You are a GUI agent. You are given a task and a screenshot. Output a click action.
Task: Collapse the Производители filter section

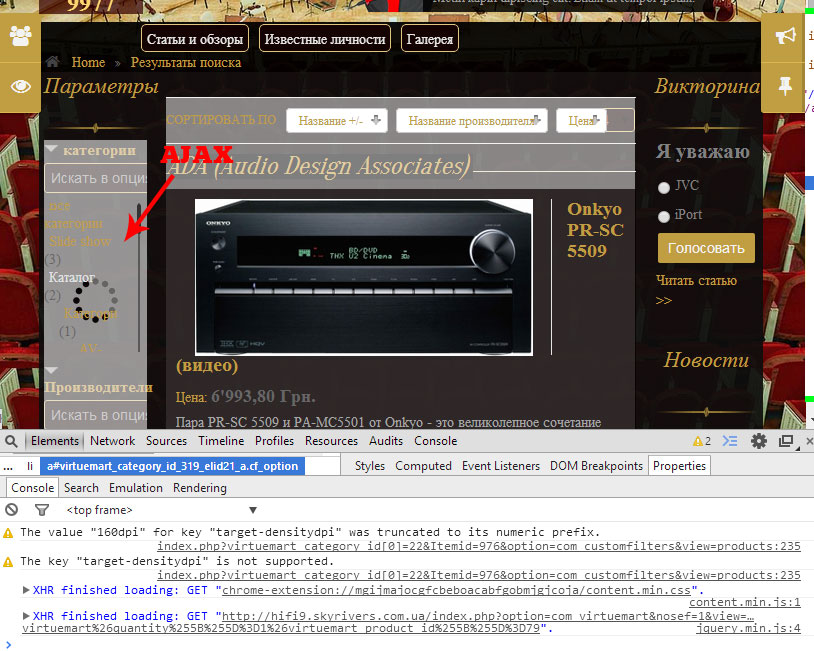(x=51, y=370)
